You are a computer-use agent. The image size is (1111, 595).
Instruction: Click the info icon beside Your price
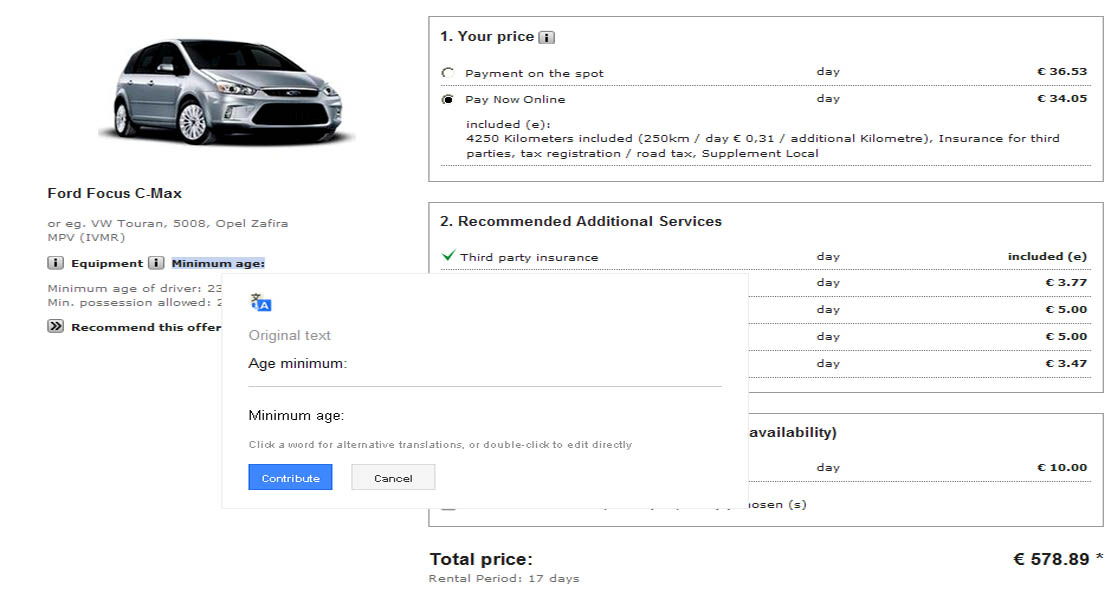tap(546, 38)
